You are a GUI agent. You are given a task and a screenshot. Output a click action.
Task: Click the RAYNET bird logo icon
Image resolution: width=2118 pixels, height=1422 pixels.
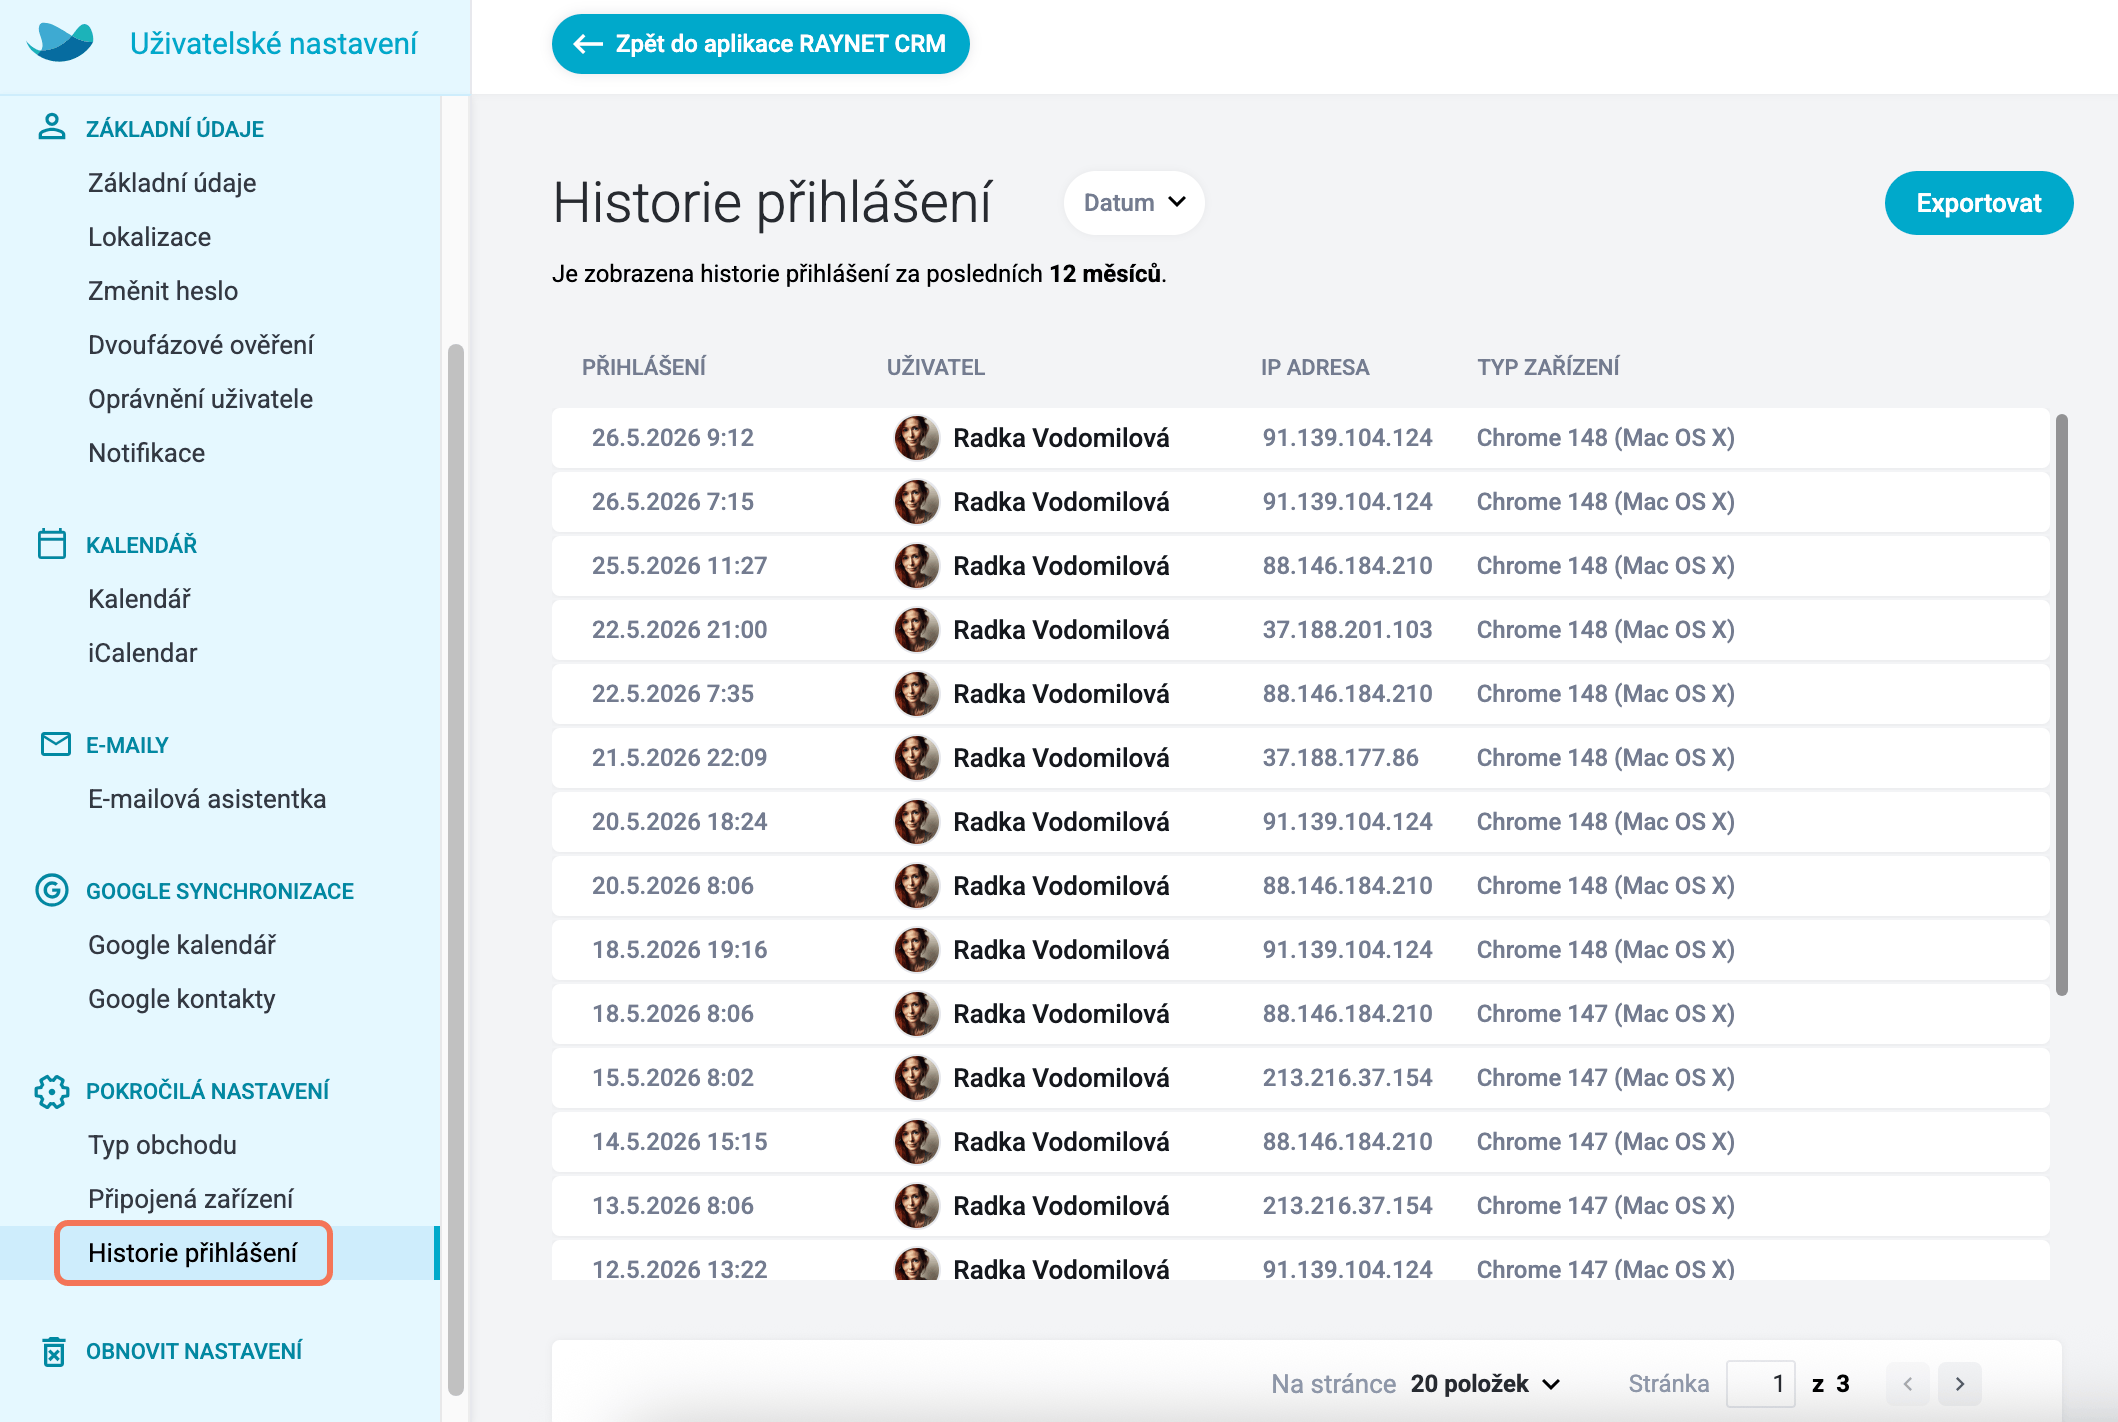(60, 42)
